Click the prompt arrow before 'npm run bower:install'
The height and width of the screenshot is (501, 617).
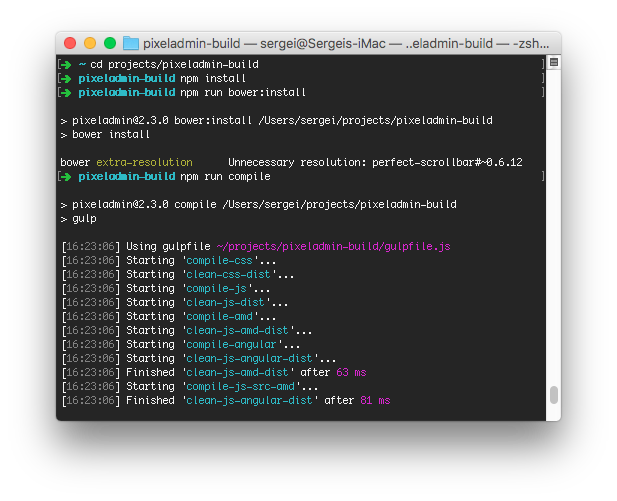[67, 92]
